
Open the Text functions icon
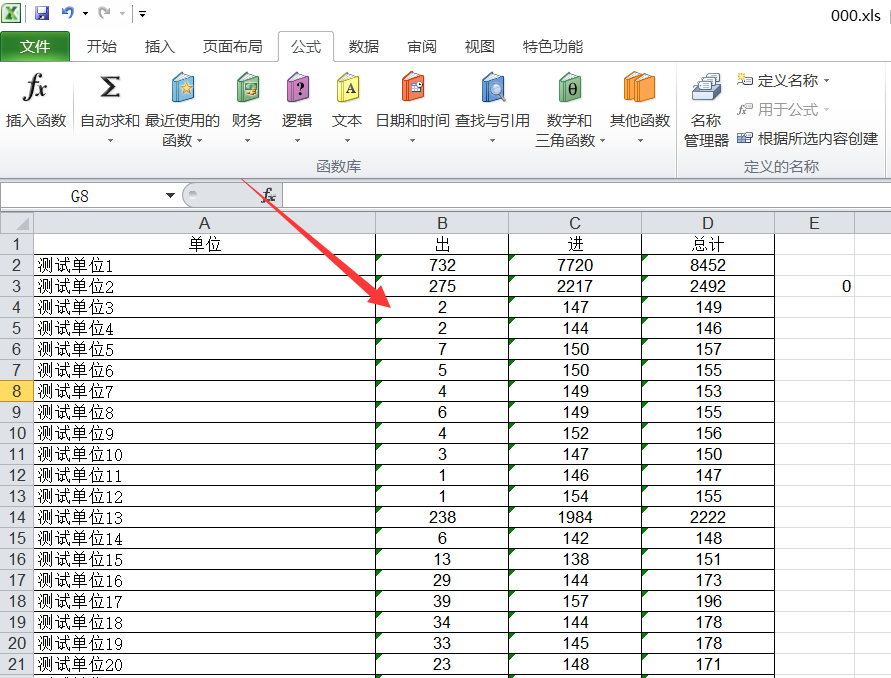pos(347,88)
